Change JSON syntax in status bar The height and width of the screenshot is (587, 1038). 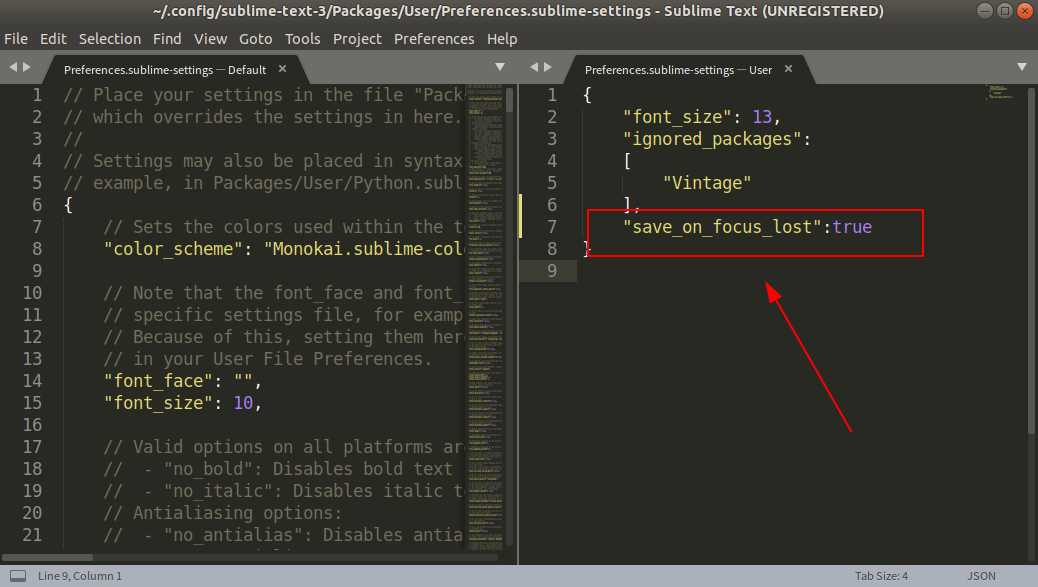981,576
